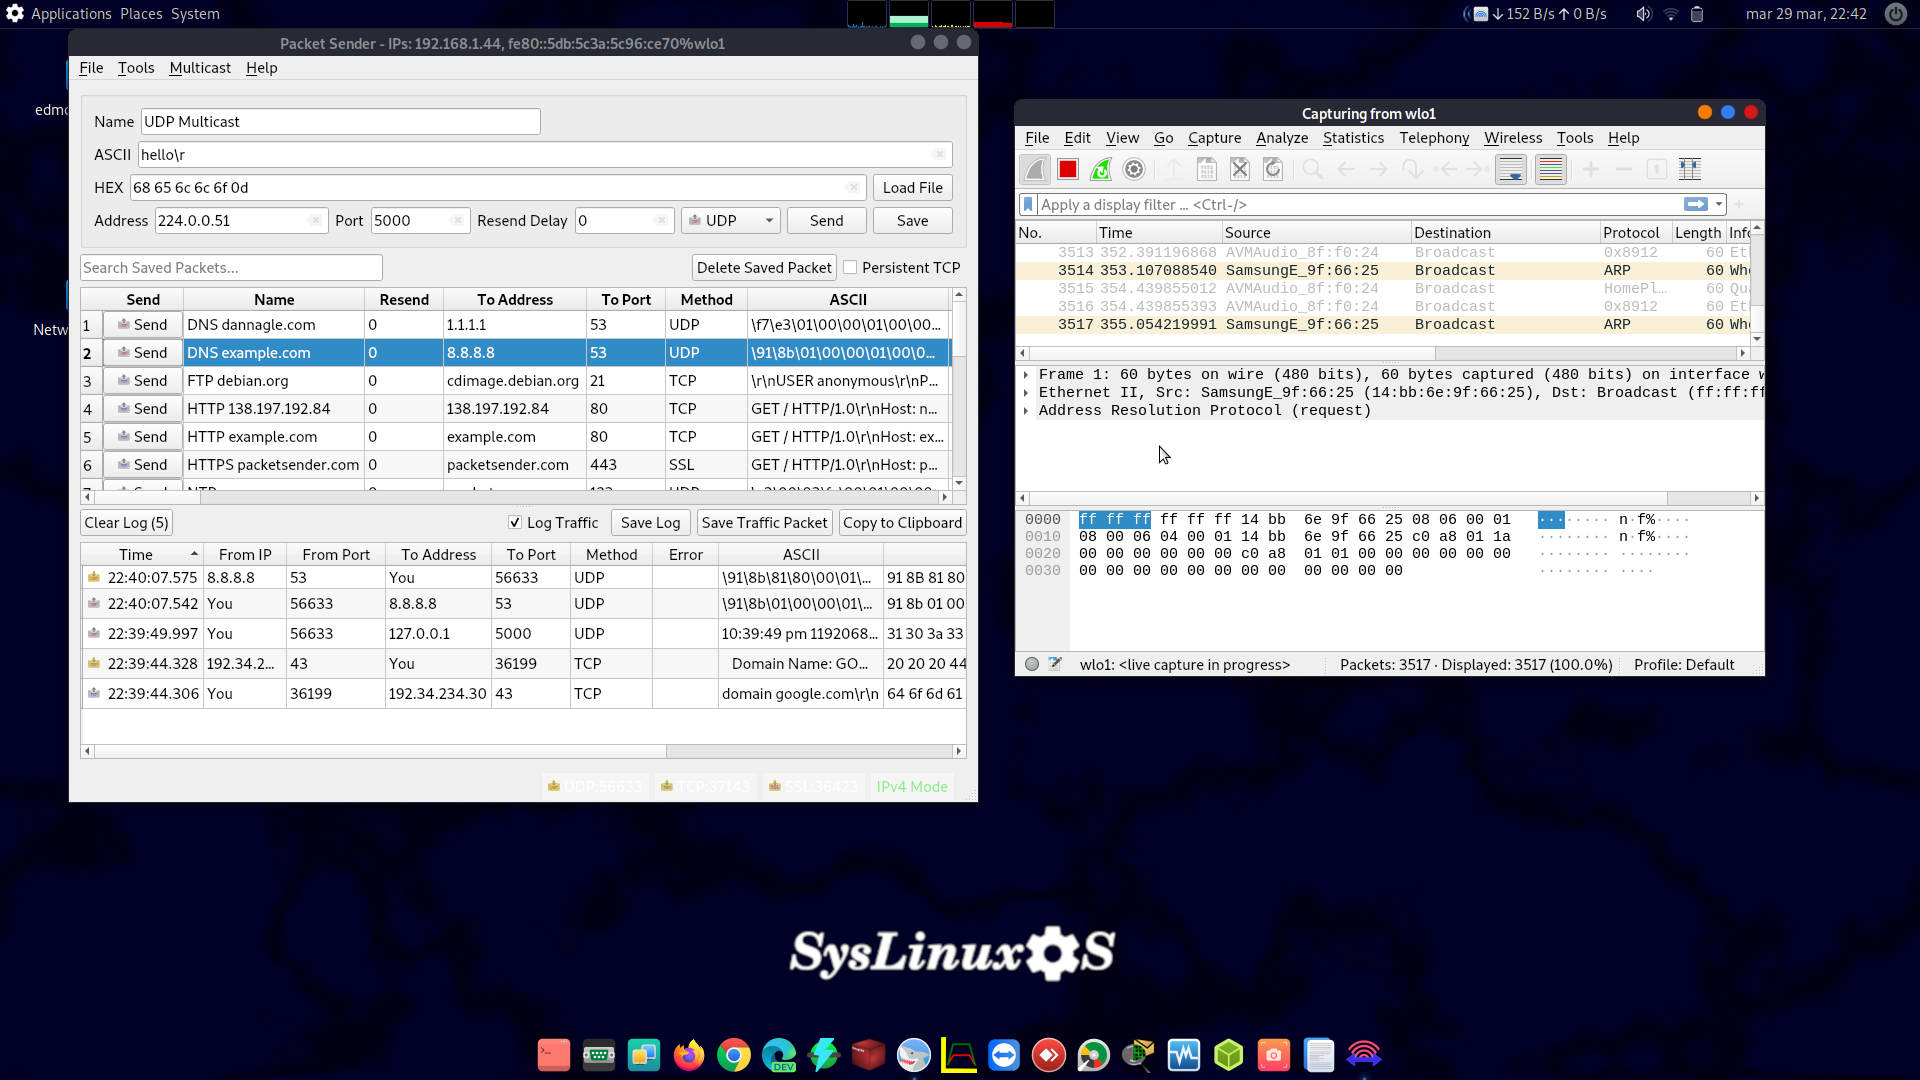Open Terminal from the dock
Viewport: 1920px width, 1080px height.
553,1055
